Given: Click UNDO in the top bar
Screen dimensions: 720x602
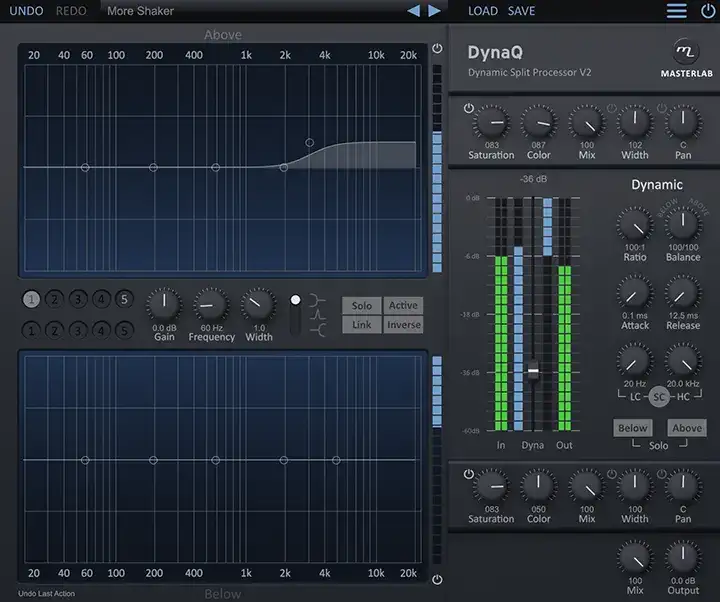Looking at the screenshot, I should click(x=26, y=11).
